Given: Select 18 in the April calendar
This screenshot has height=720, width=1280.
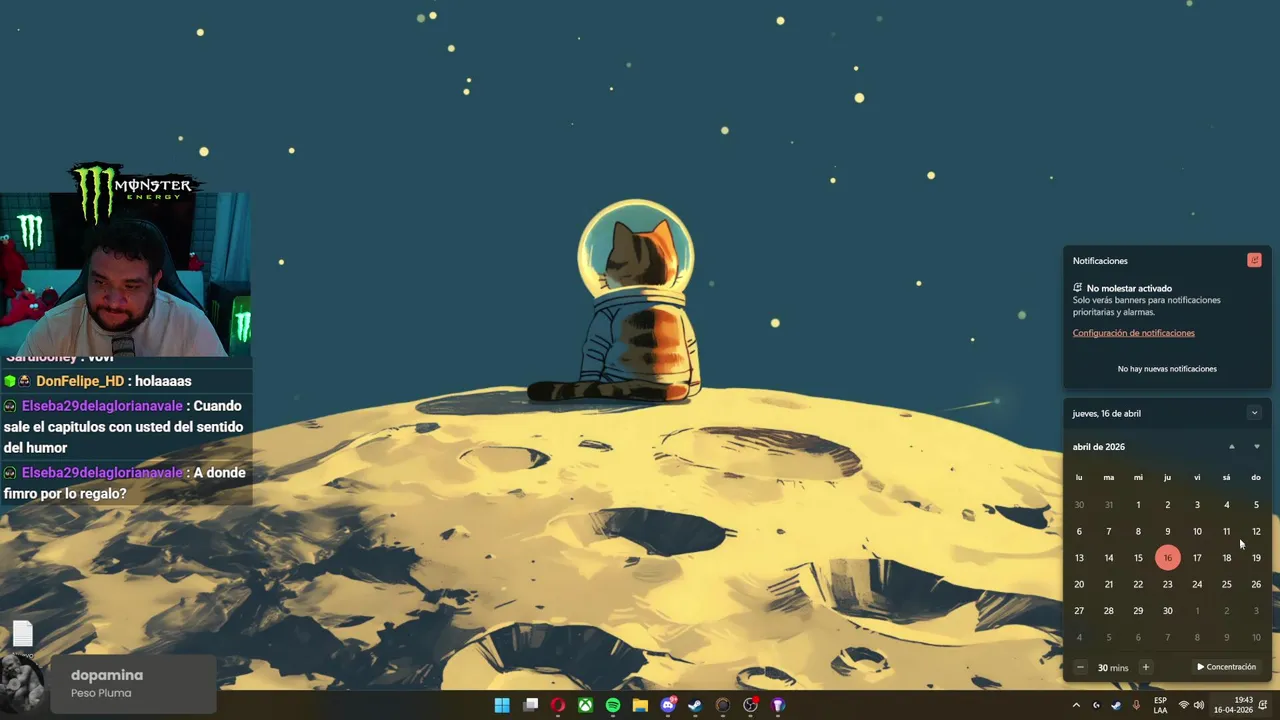Looking at the screenshot, I should click(1226, 558).
